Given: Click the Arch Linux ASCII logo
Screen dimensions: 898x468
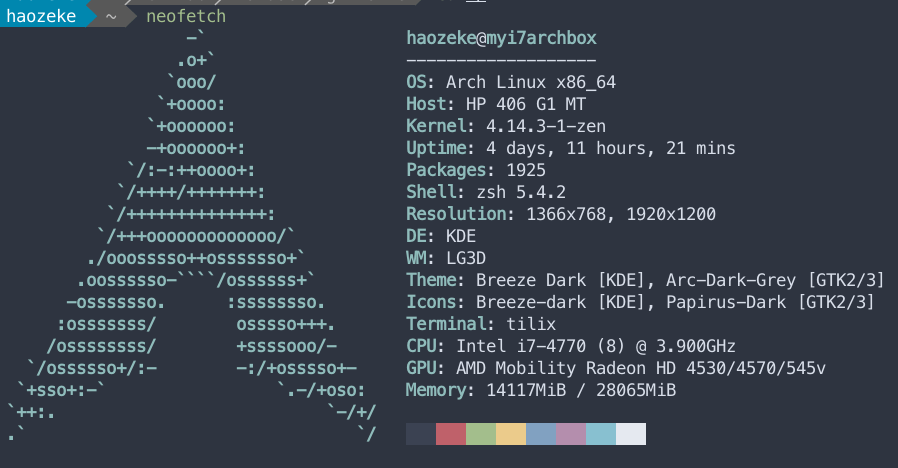Looking at the screenshot, I should point(192,236).
